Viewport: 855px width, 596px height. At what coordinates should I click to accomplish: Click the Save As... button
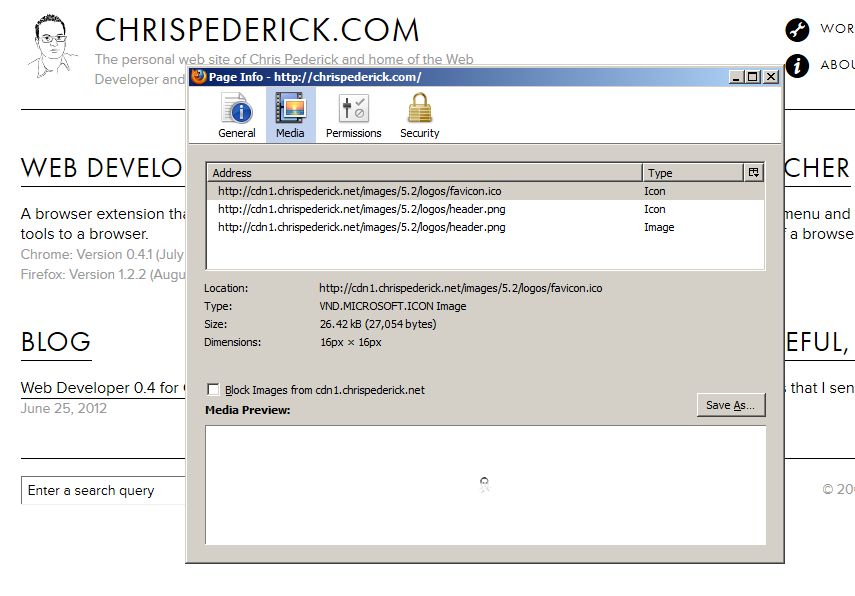[x=731, y=405]
